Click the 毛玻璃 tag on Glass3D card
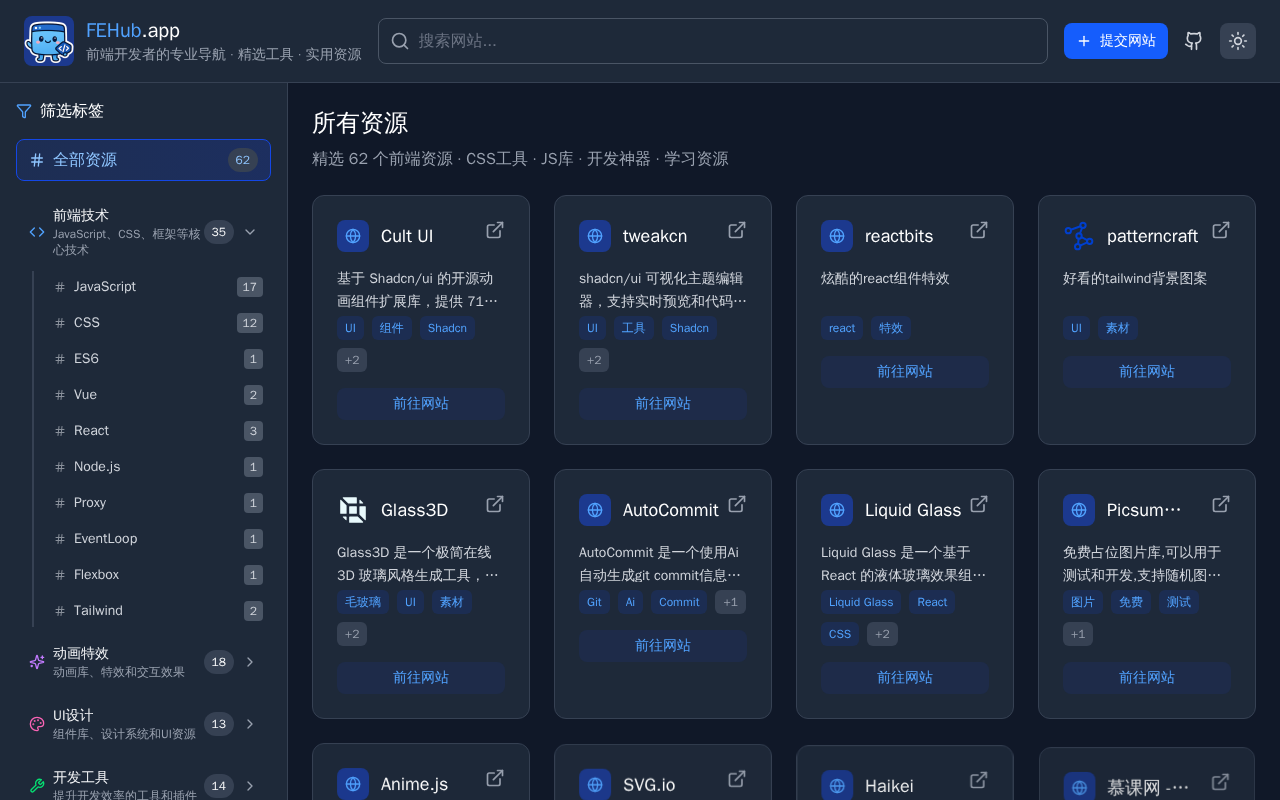This screenshot has width=1280, height=800. click(363, 602)
